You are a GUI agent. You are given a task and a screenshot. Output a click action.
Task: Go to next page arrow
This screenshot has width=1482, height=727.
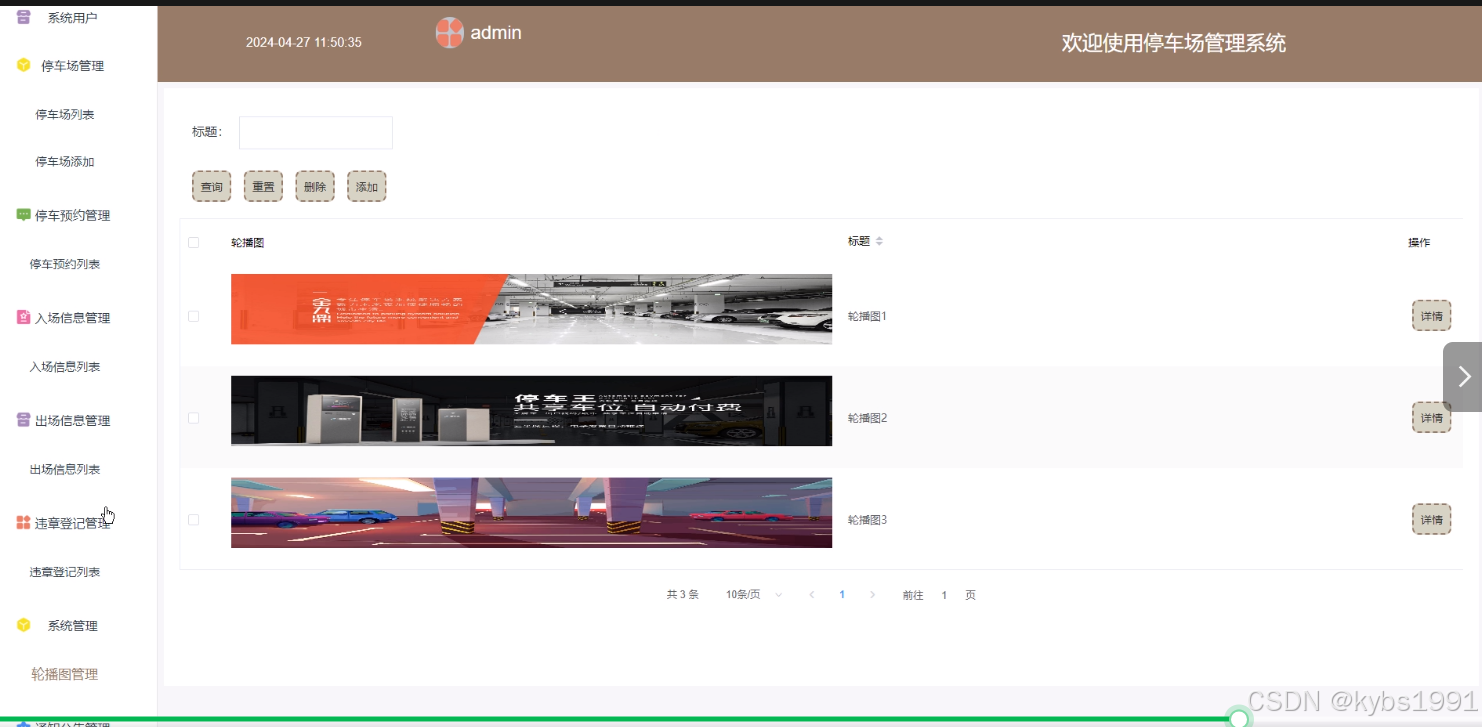tap(872, 595)
